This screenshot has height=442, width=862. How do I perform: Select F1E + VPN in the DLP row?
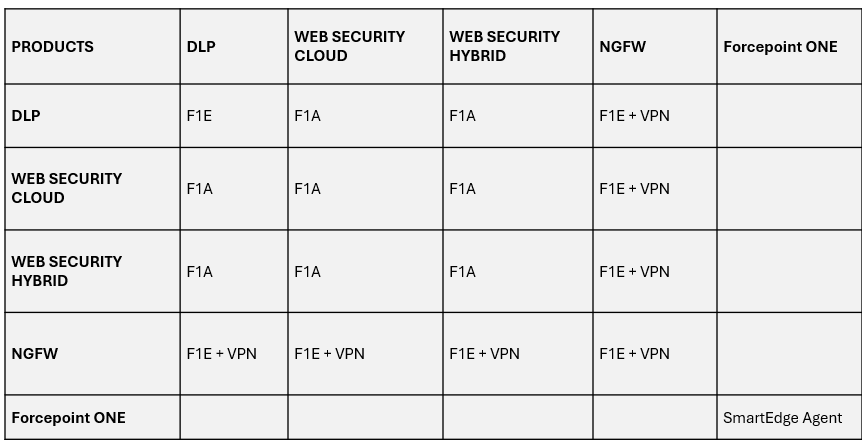[634, 116]
